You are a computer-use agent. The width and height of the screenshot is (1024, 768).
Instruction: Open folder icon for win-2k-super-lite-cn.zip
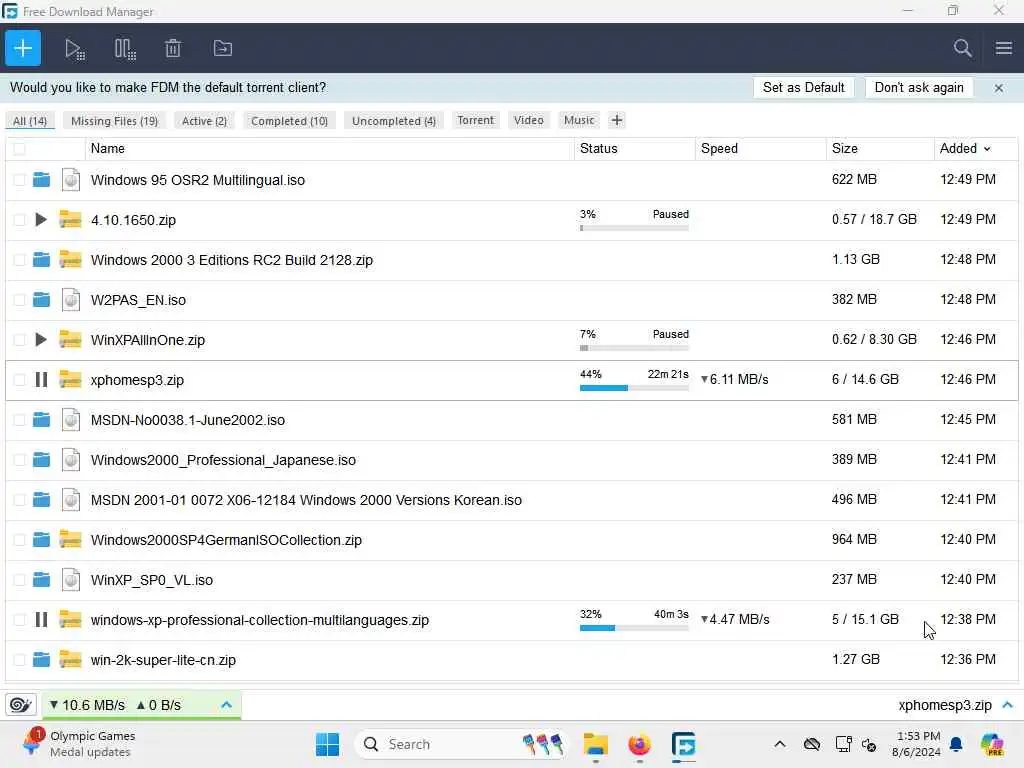point(41,660)
